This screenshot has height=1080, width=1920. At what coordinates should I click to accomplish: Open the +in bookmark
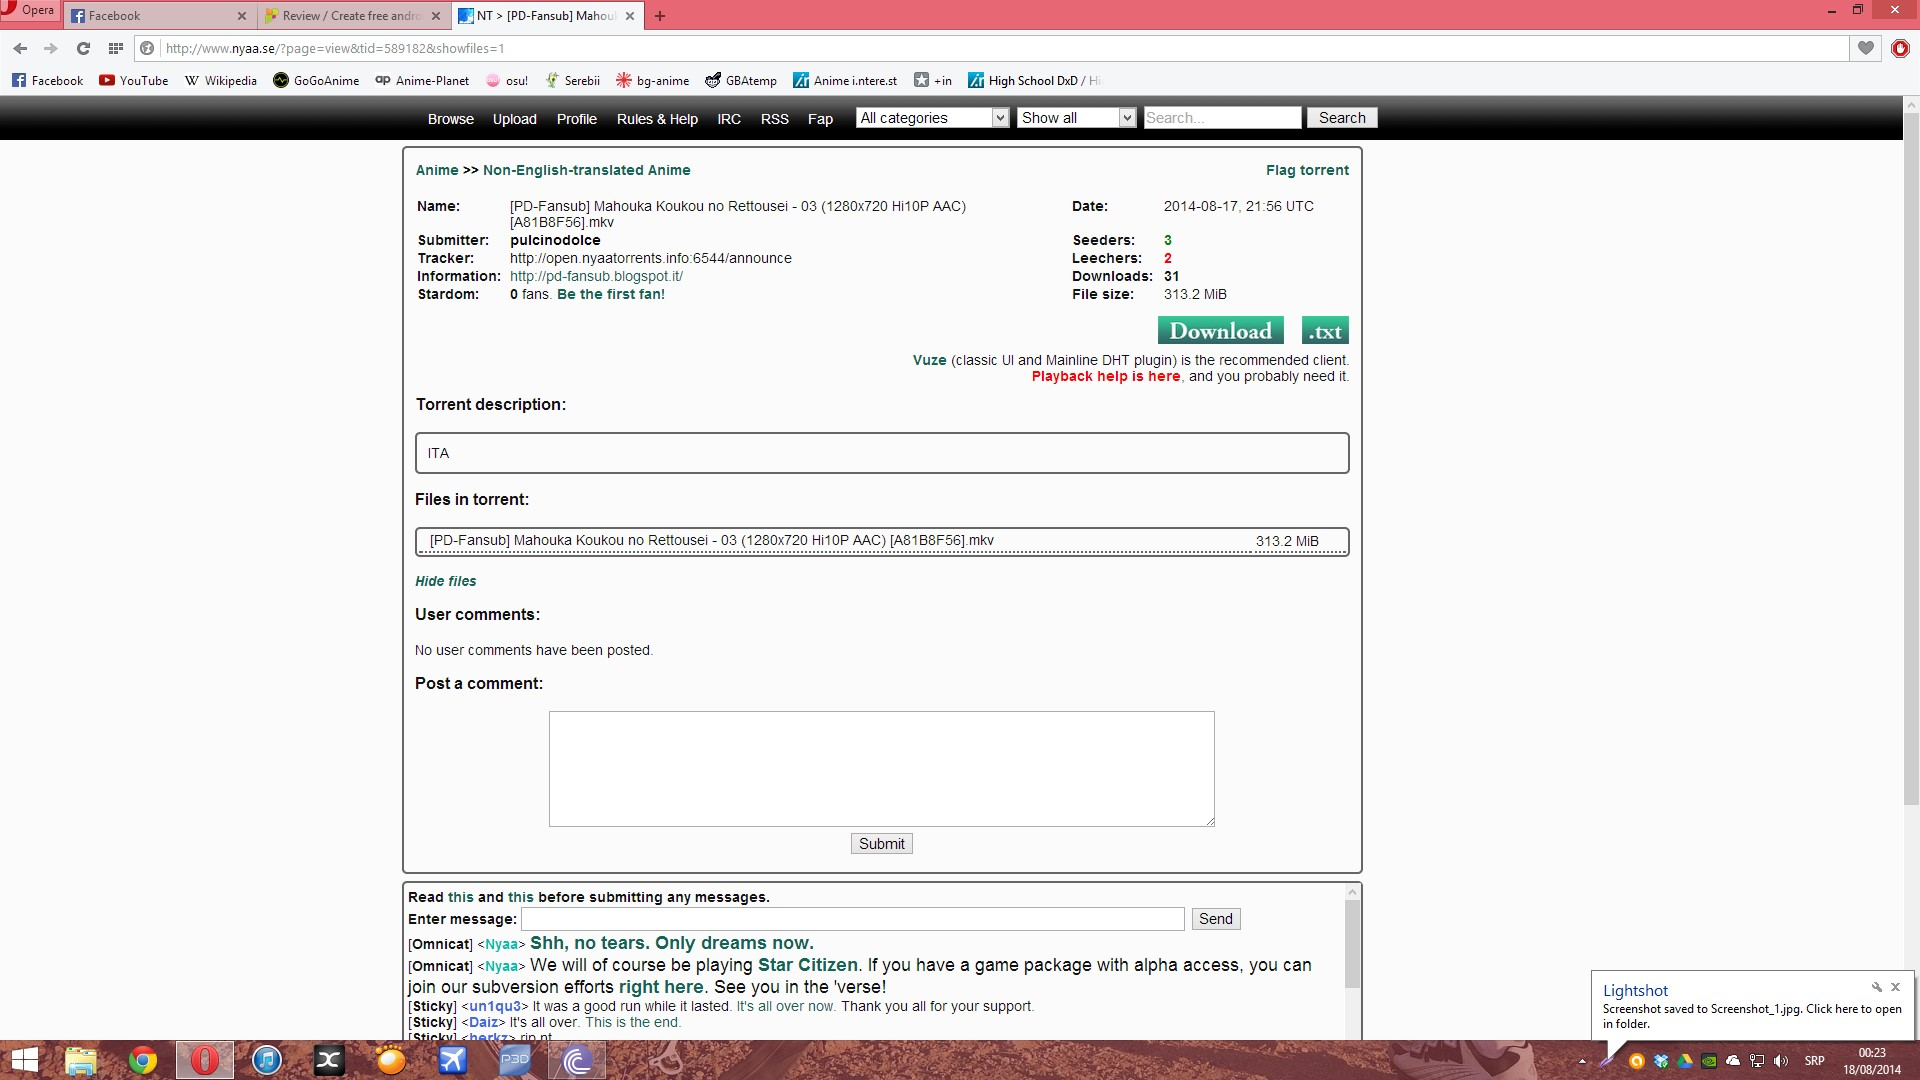pyautogui.click(x=933, y=81)
